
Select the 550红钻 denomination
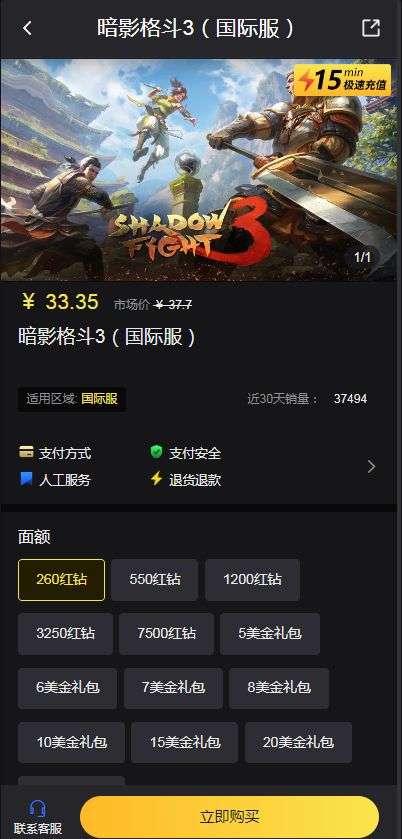coord(155,579)
